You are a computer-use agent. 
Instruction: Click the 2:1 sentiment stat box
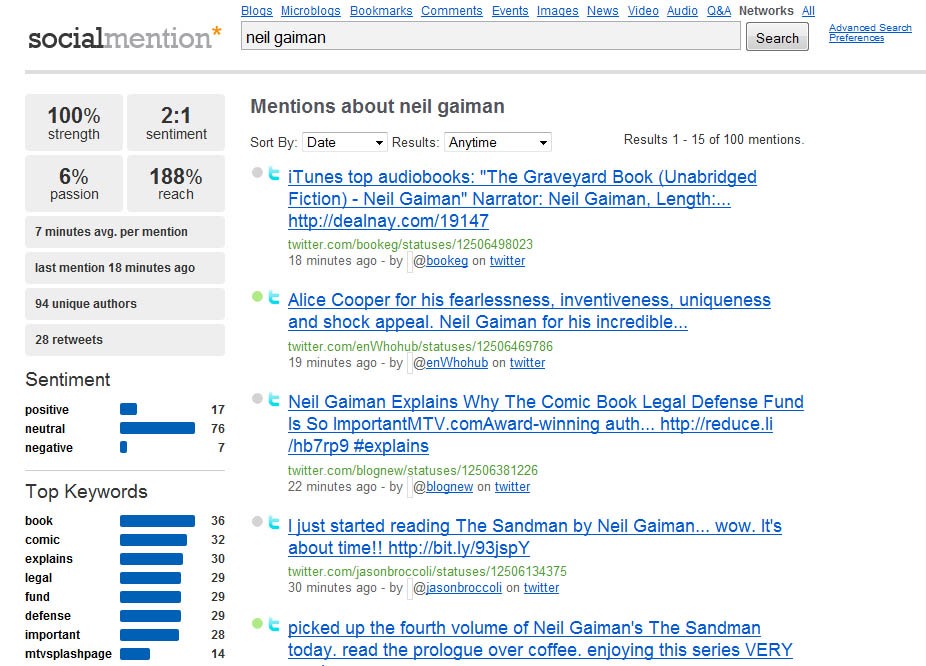tap(176, 122)
